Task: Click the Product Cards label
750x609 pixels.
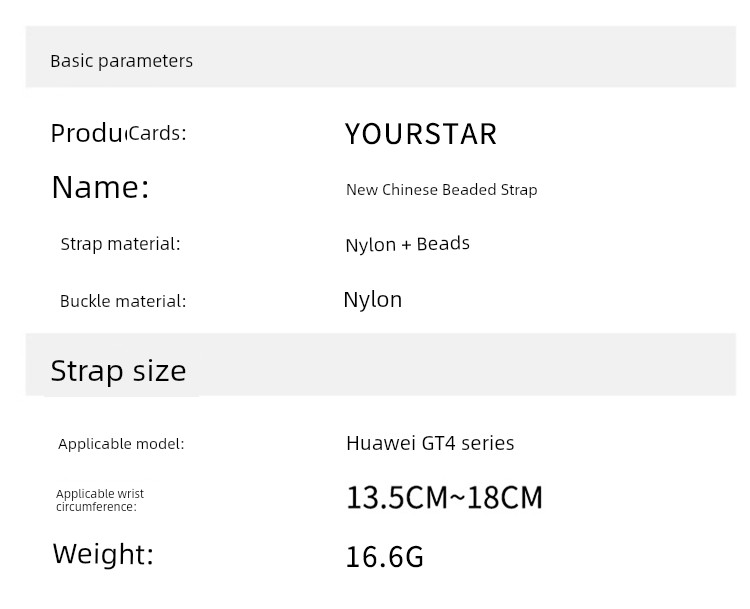Action: click(118, 133)
